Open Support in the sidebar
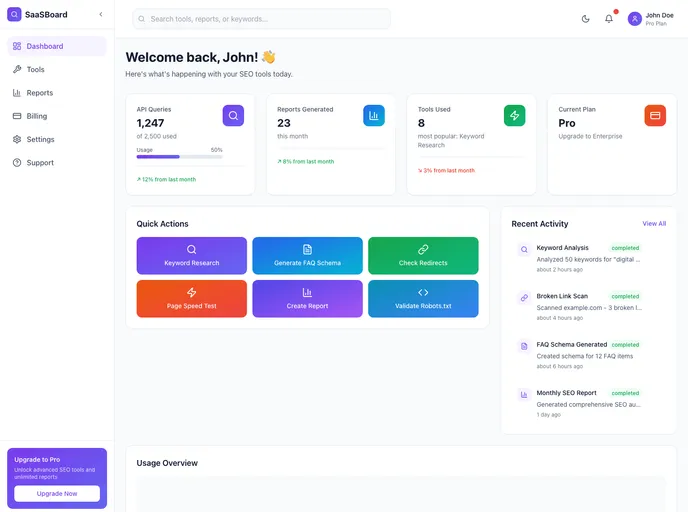This screenshot has width=688, height=512. pyautogui.click(x=57, y=162)
